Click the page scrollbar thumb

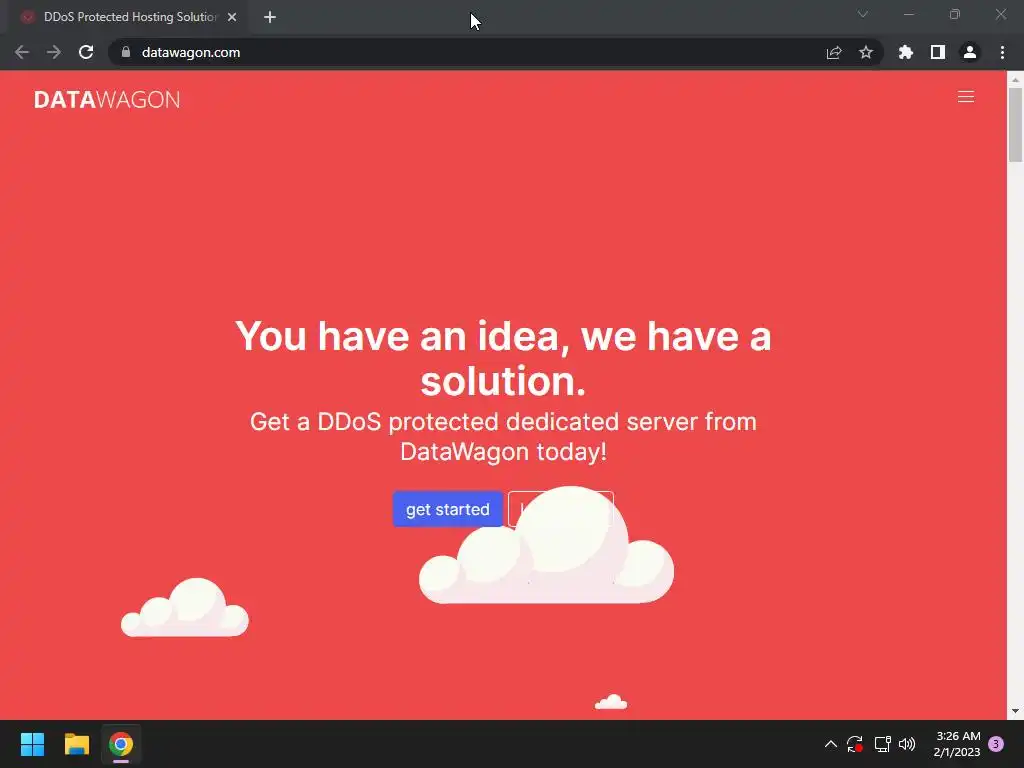(1015, 124)
